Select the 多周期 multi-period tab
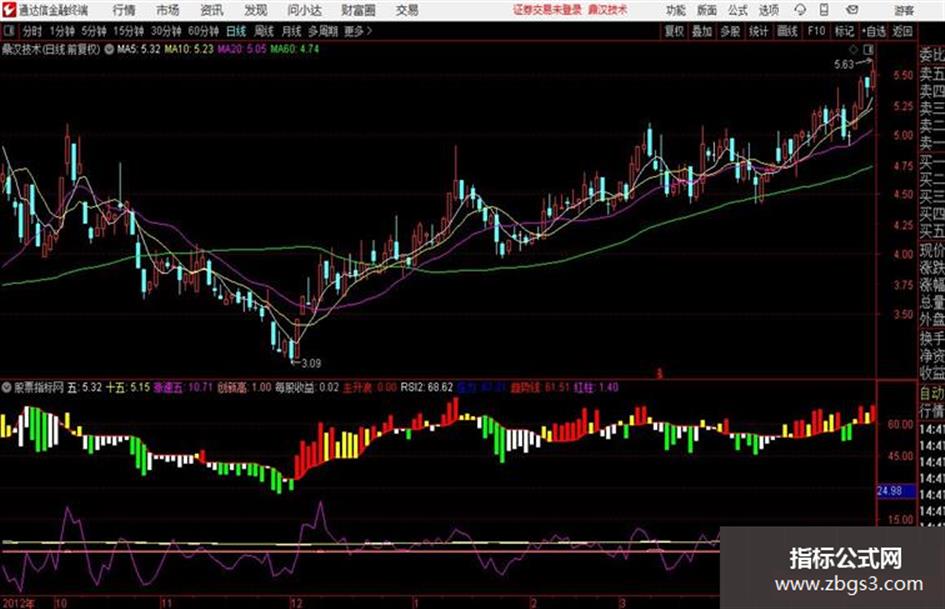This screenshot has height=609, width=945. tap(322, 31)
